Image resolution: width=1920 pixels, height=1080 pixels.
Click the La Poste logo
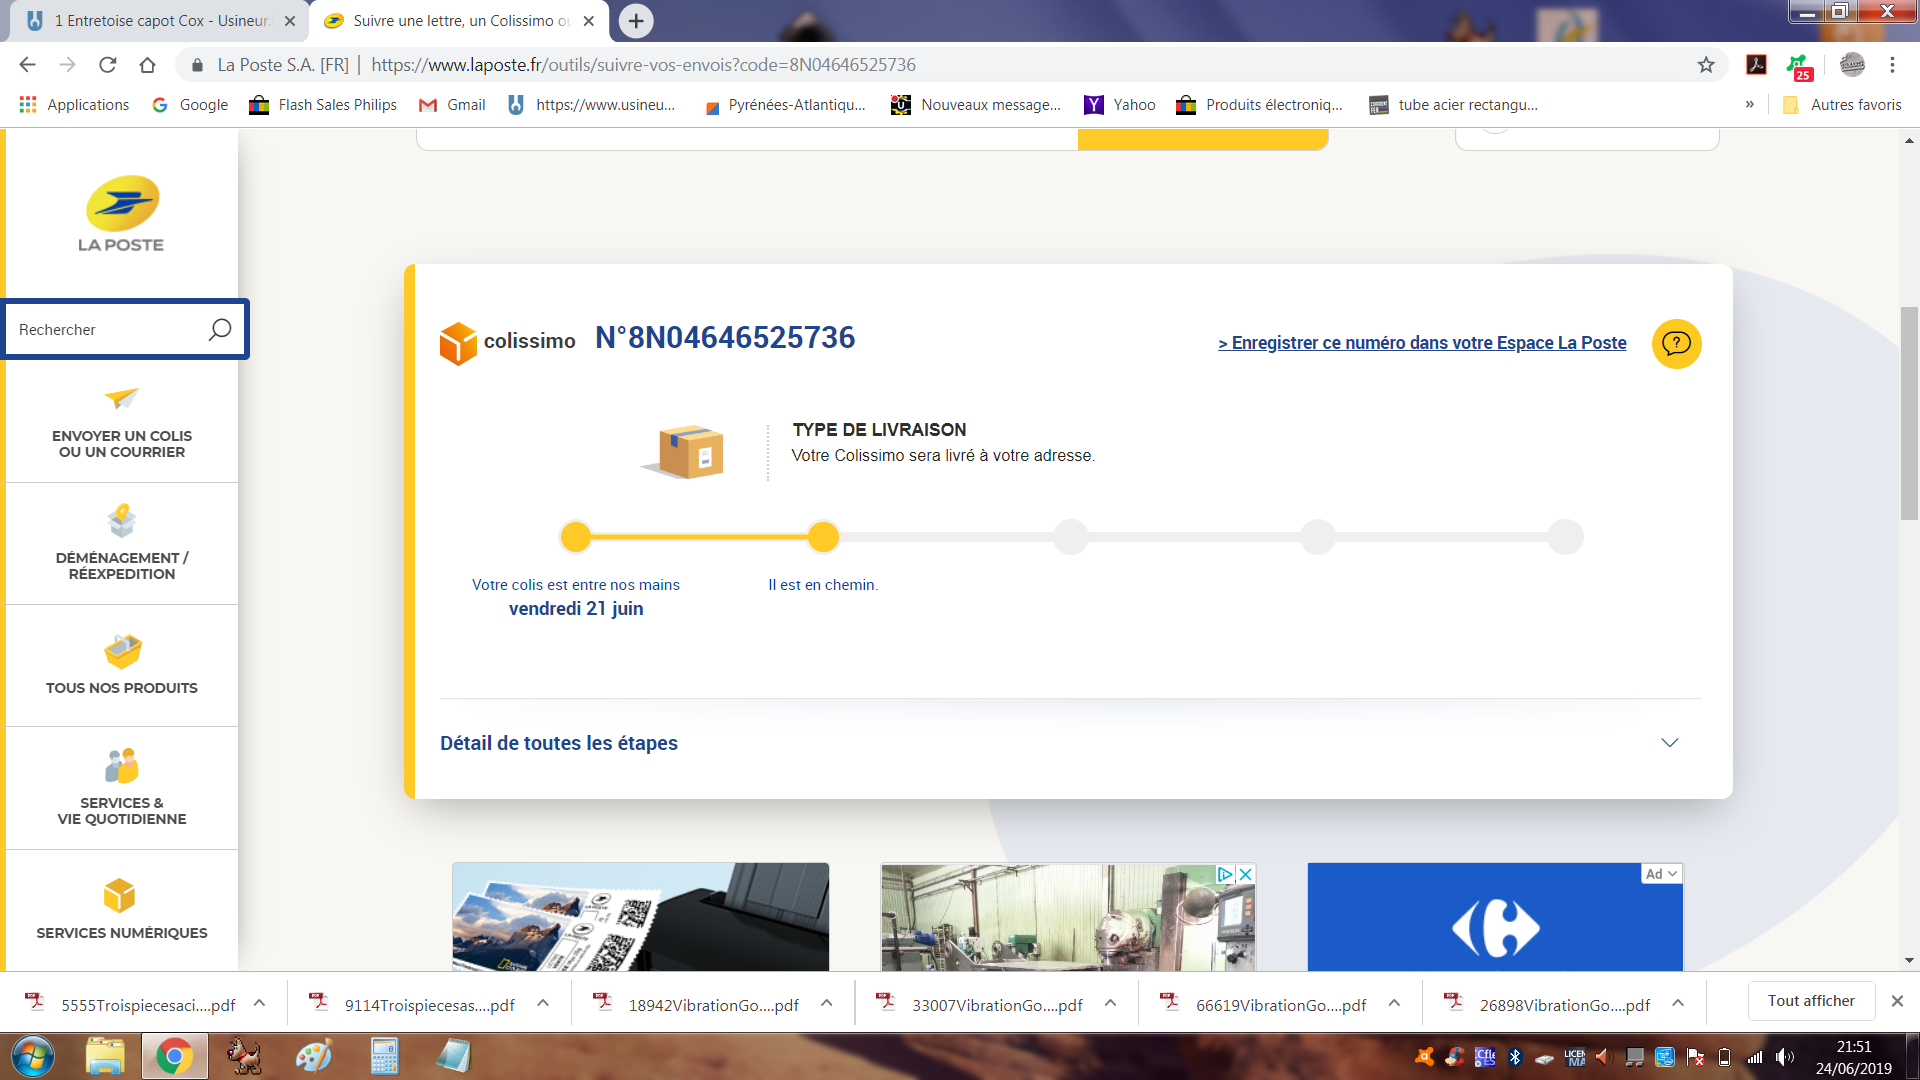pos(122,214)
